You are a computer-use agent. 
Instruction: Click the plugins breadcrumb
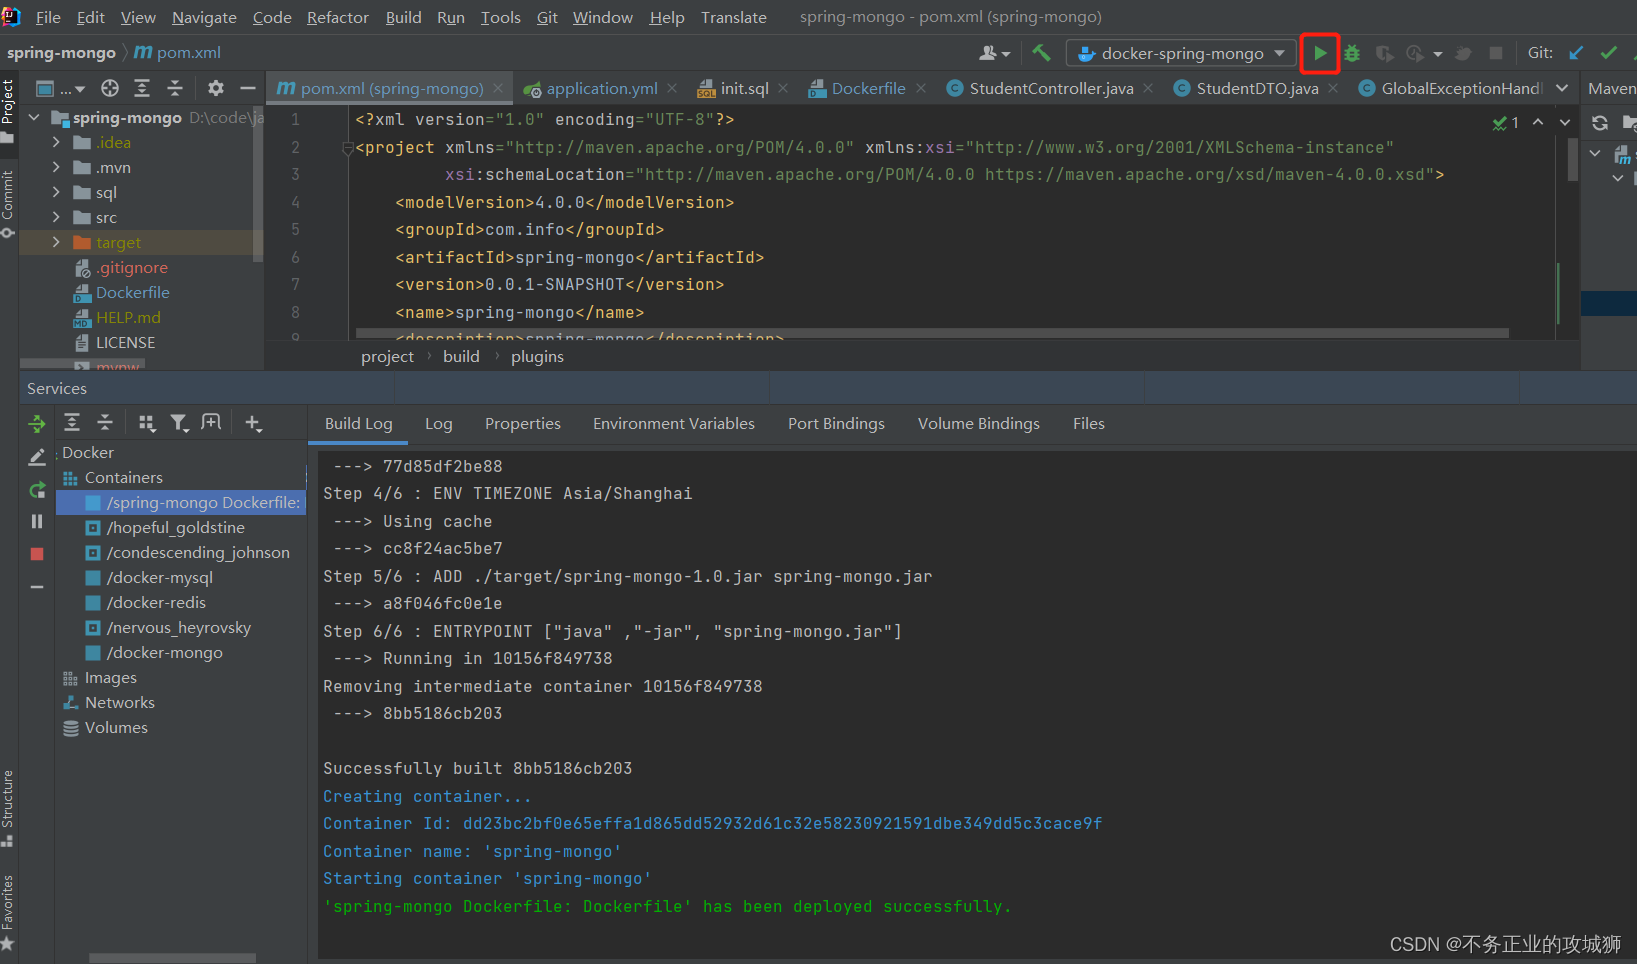pyautogui.click(x=537, y=356)
